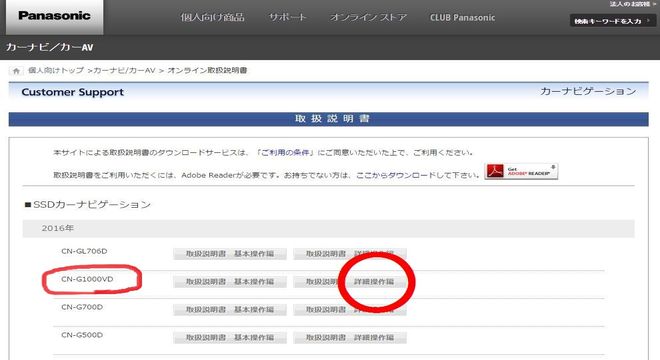This screenshot has height=360, width=660.
Task: Open CN-GL706D 基本操作編 manual
Action: (x=230, y=254)
